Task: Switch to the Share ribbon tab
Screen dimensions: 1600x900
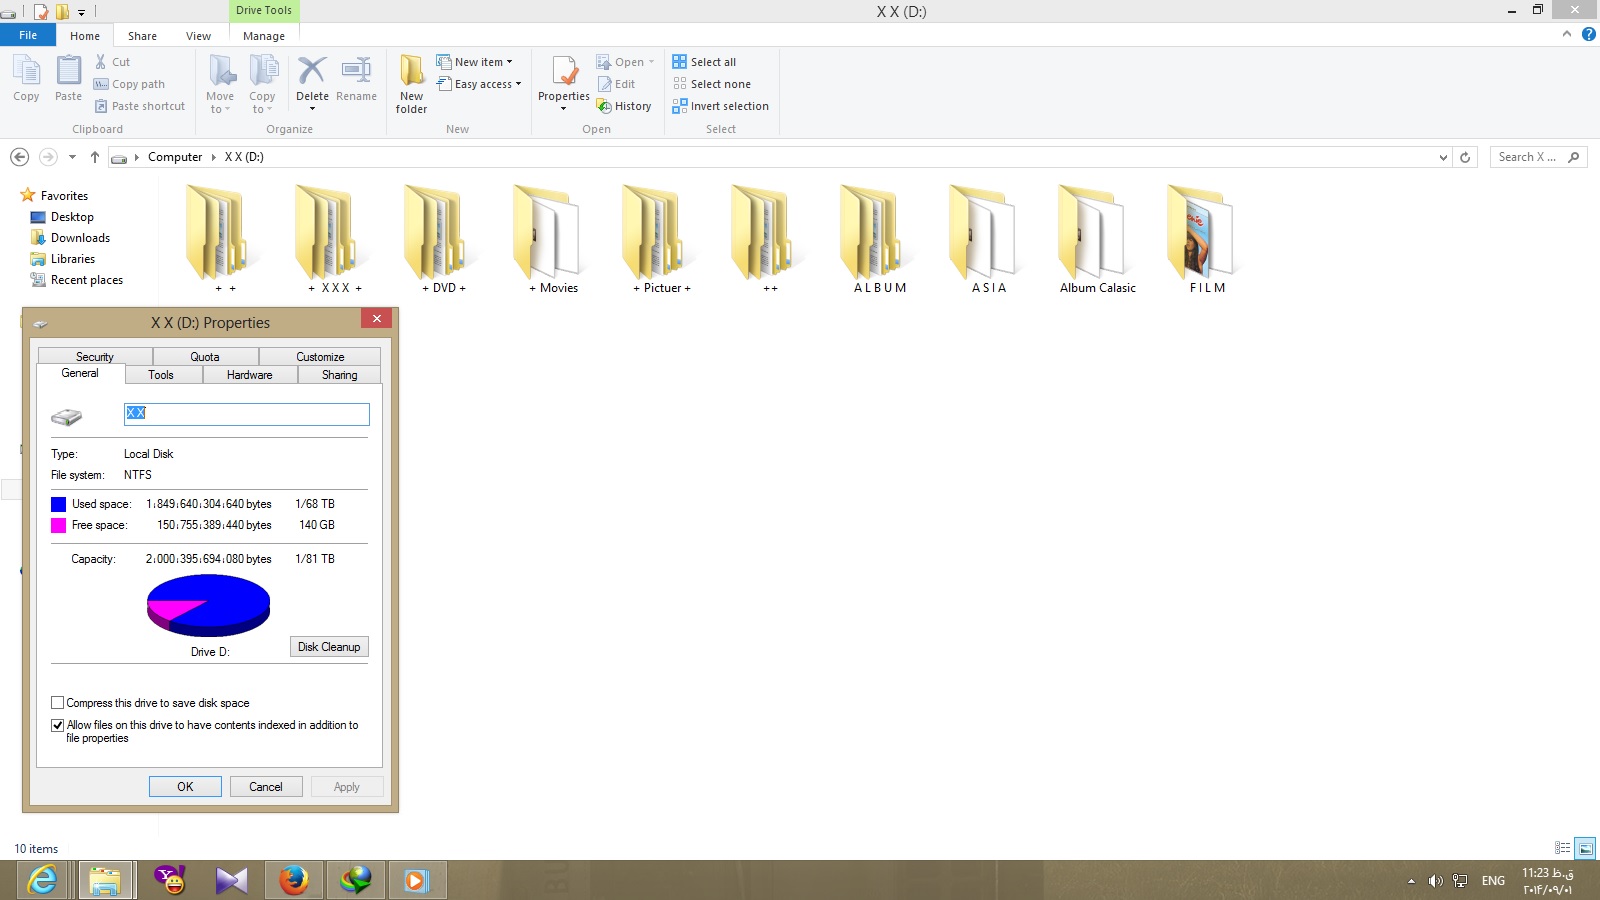Action: [x=142, y=36]
